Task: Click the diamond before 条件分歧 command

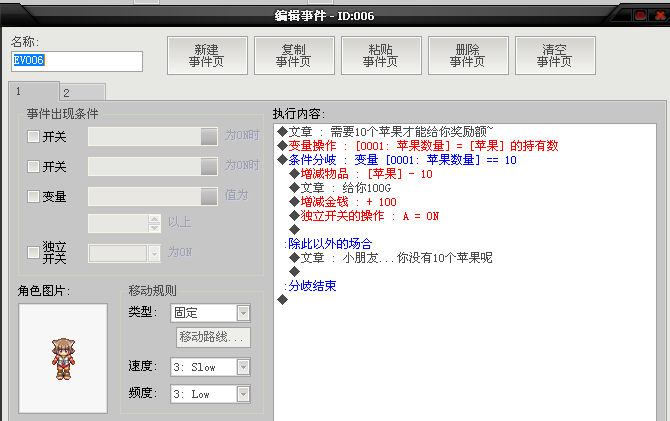Action: click(282, 159)
